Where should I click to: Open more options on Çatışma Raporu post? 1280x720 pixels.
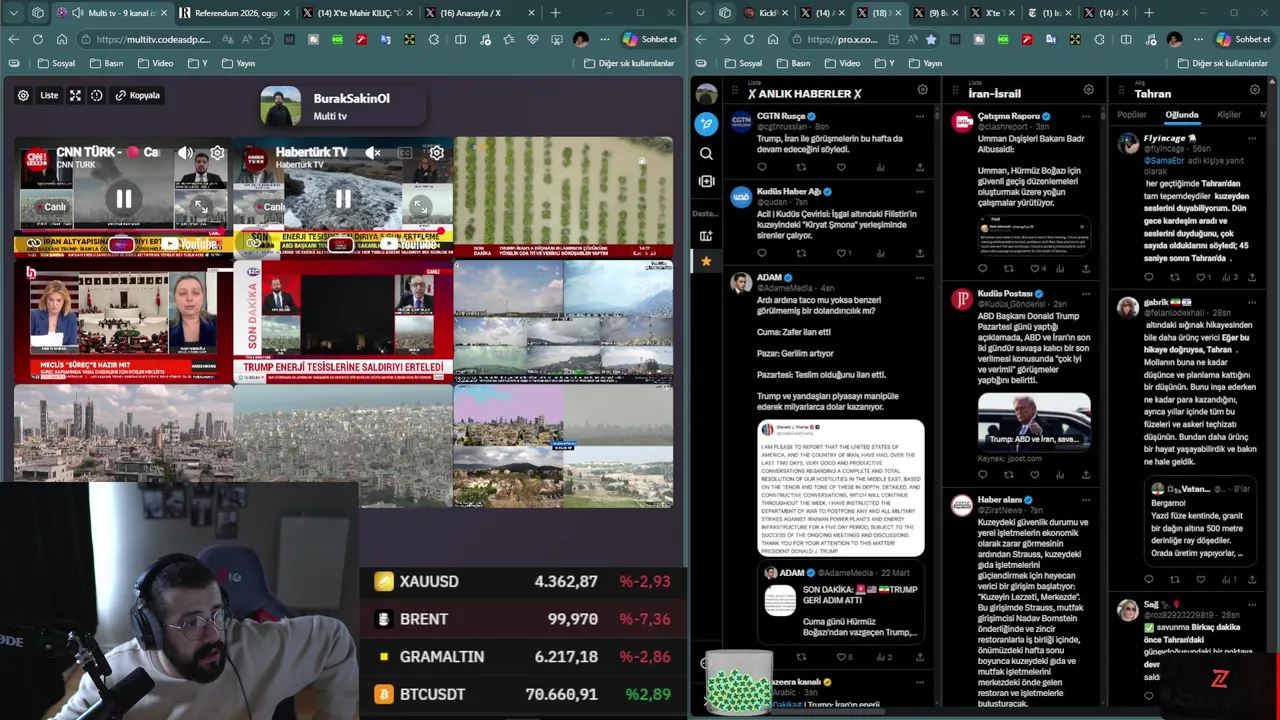tap(1085, 117)
